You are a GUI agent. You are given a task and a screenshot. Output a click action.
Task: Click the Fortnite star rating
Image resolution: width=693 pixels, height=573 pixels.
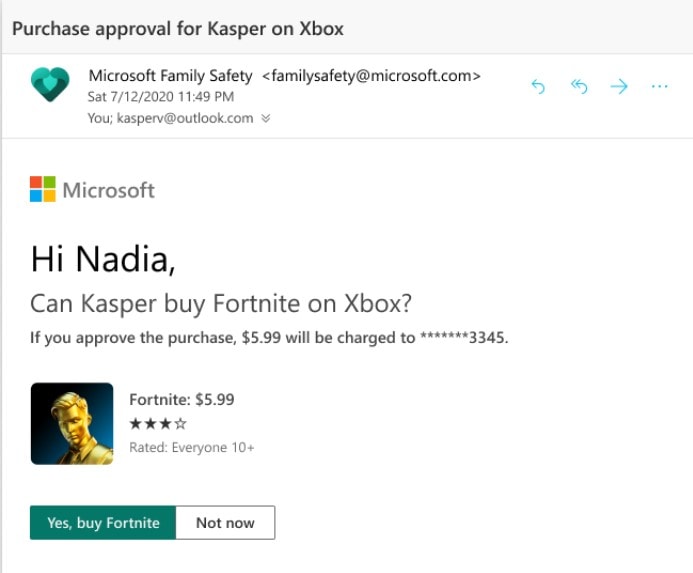158,424
